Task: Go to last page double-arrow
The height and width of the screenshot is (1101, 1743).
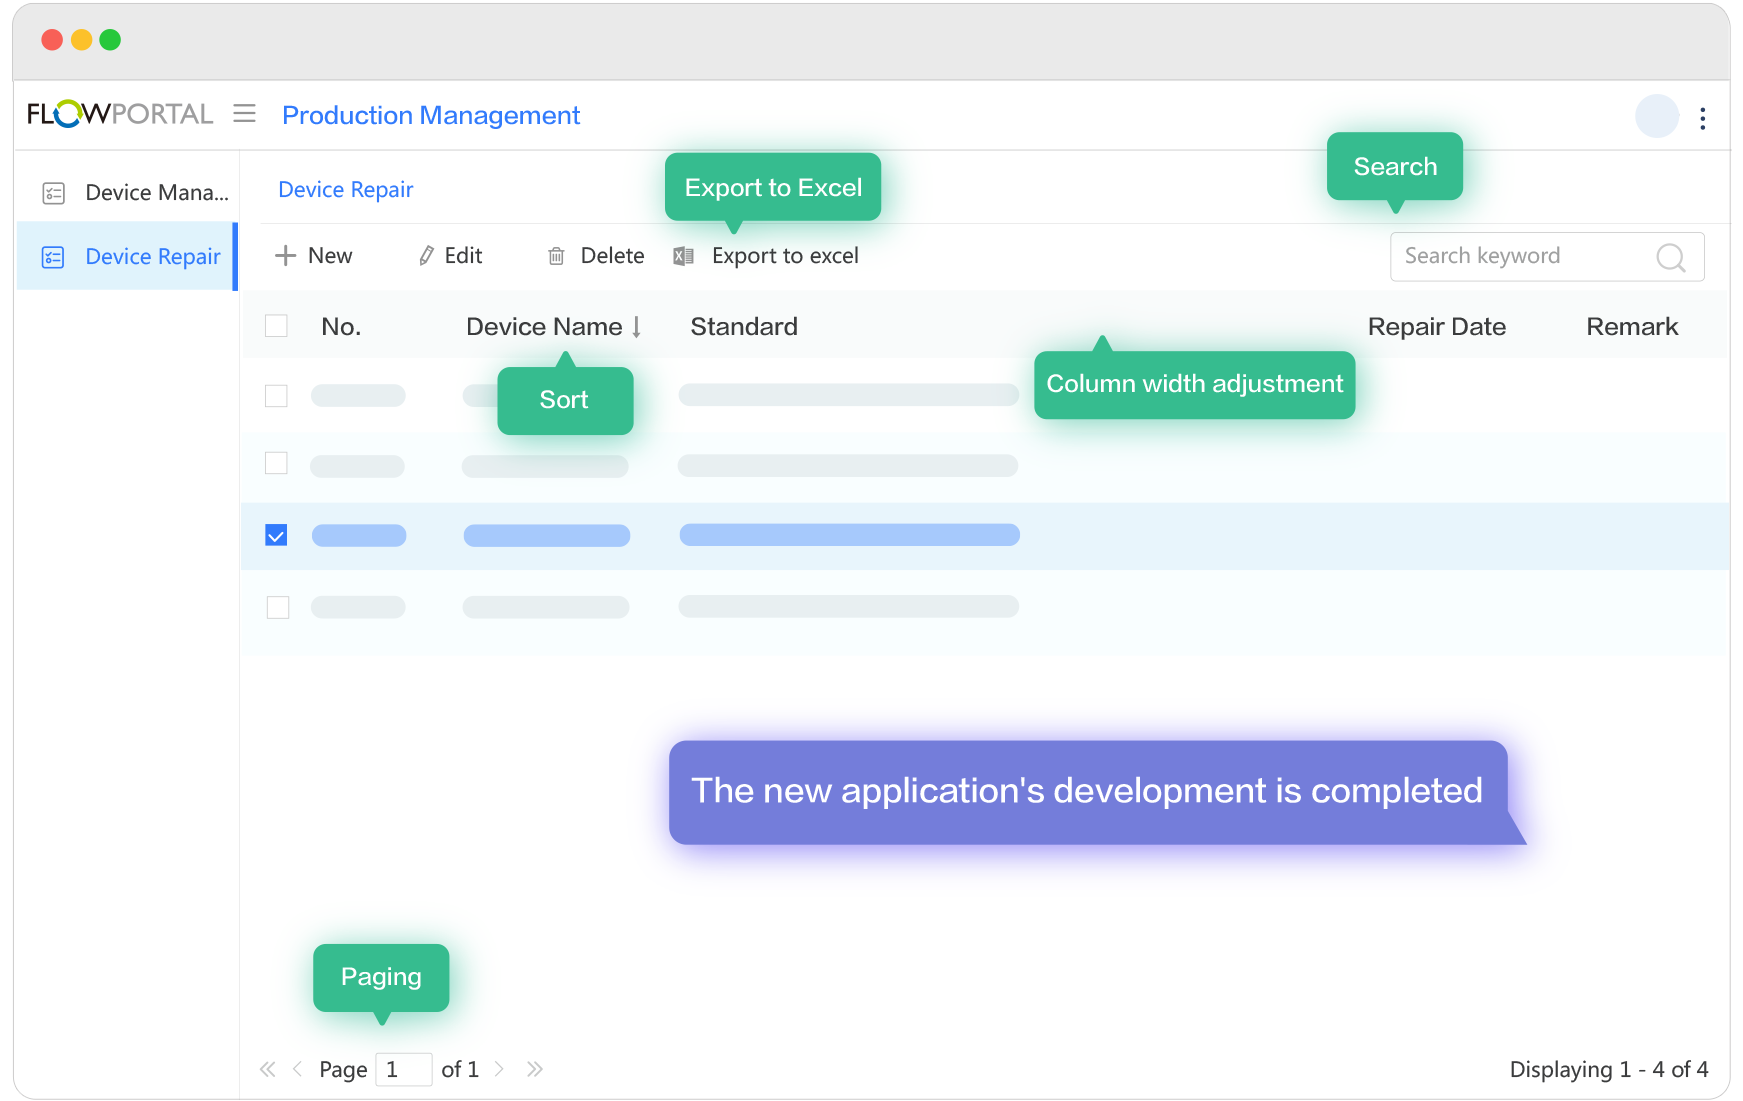Action: click(535, 1069)
